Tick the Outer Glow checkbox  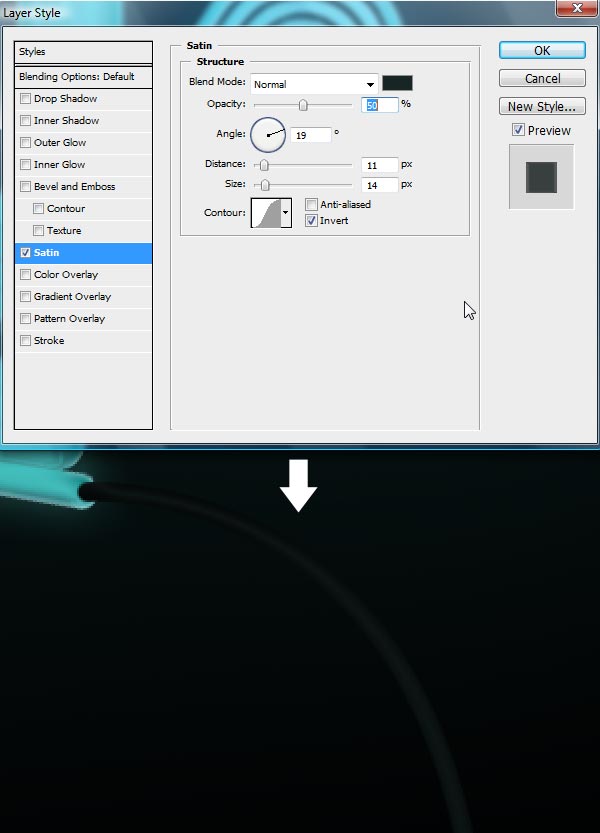(25, 142)
